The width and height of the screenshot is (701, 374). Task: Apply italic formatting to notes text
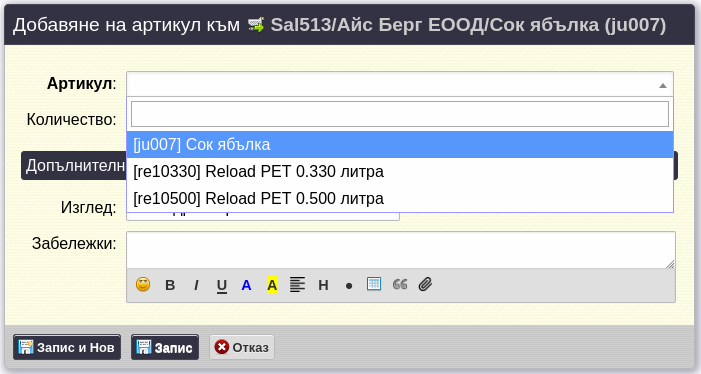[196, 285]
